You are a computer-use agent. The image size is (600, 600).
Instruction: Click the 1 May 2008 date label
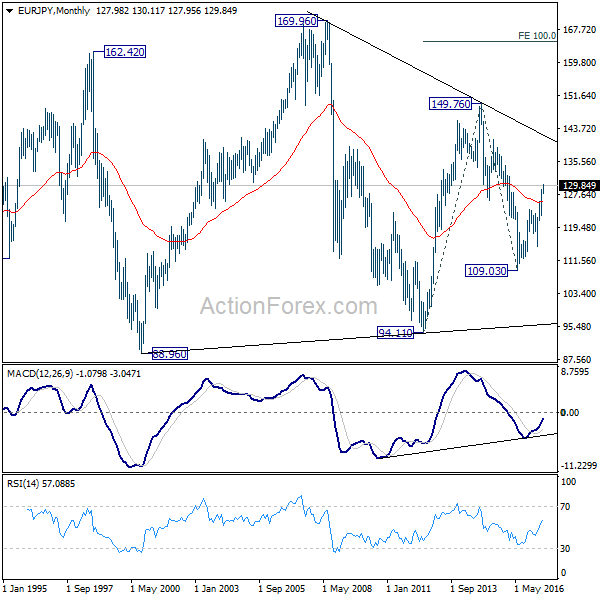click(x=347, y=589)
